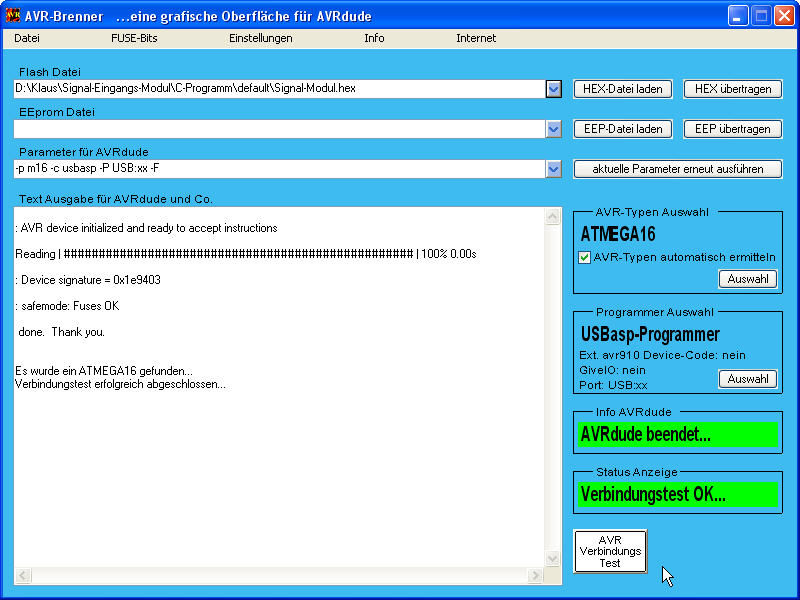
Task: Click the USBasp-Programmer label
Action: pyautogui.click(x=650, y=334)
